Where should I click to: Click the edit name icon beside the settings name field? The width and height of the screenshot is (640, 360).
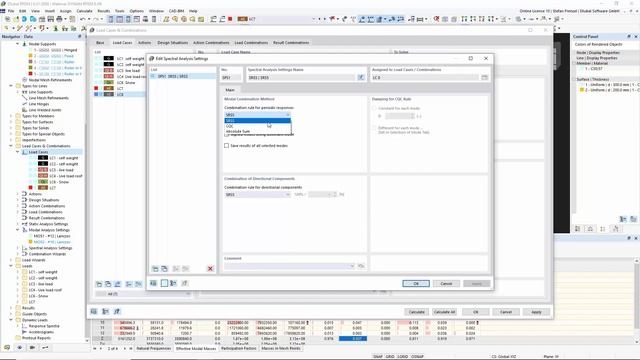click(x=361, y=77)
